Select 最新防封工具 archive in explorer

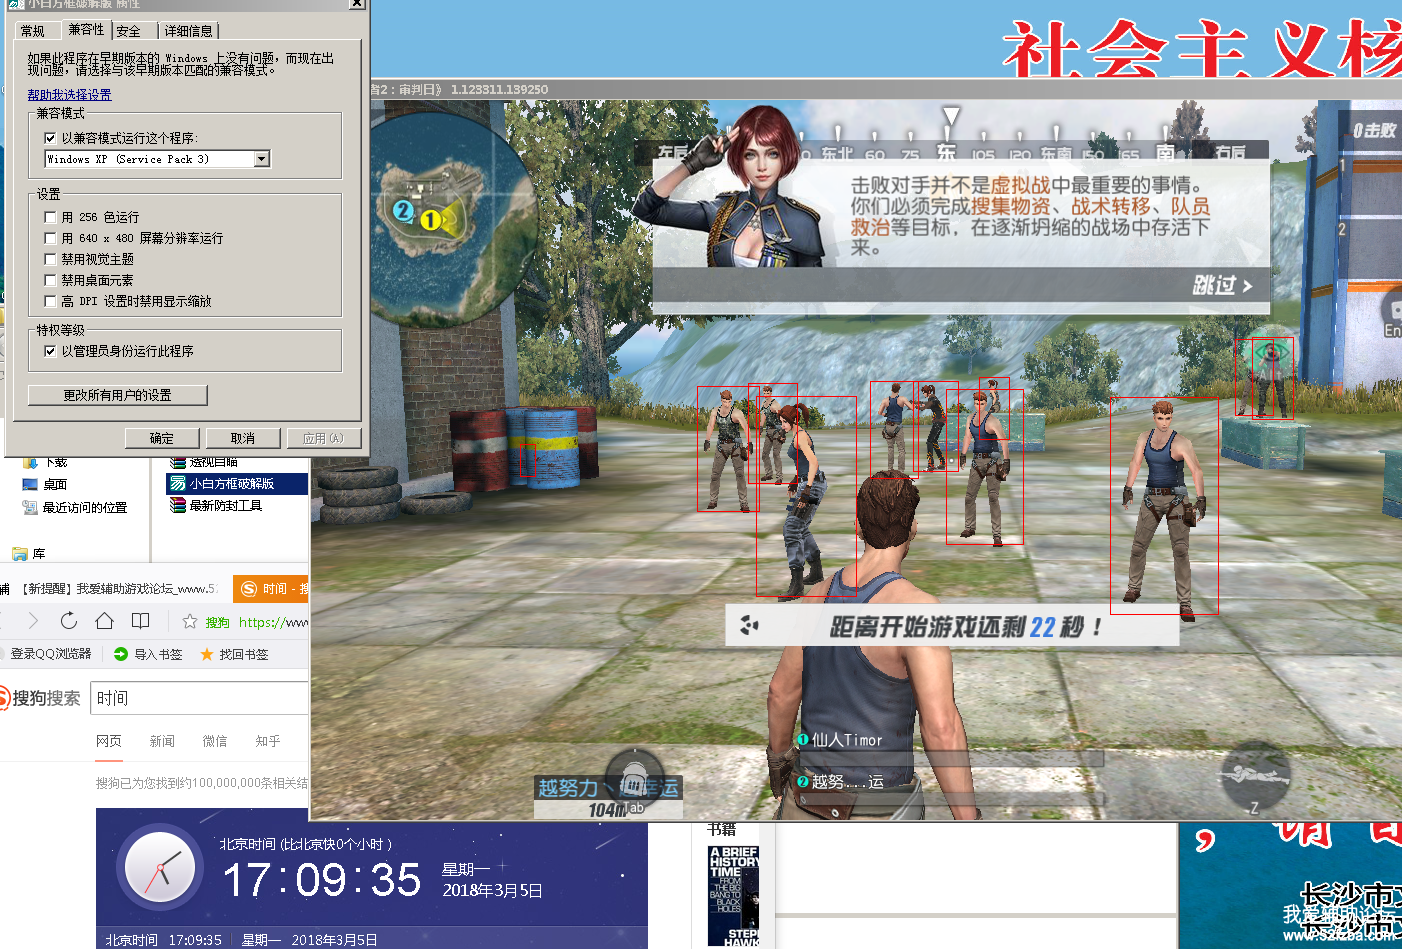pos(226,506)
